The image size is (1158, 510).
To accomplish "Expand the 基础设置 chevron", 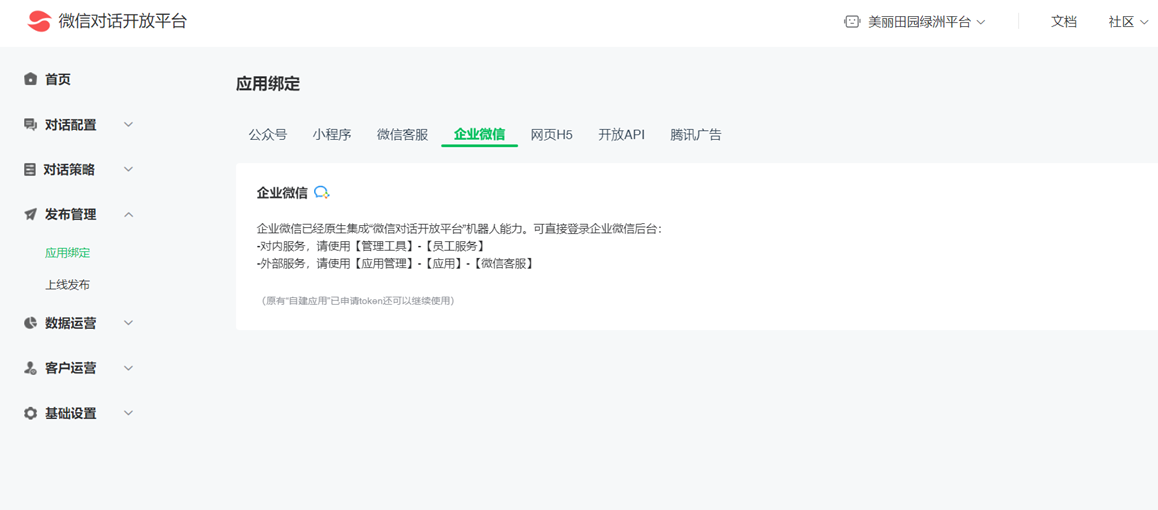I will (128, 413).
